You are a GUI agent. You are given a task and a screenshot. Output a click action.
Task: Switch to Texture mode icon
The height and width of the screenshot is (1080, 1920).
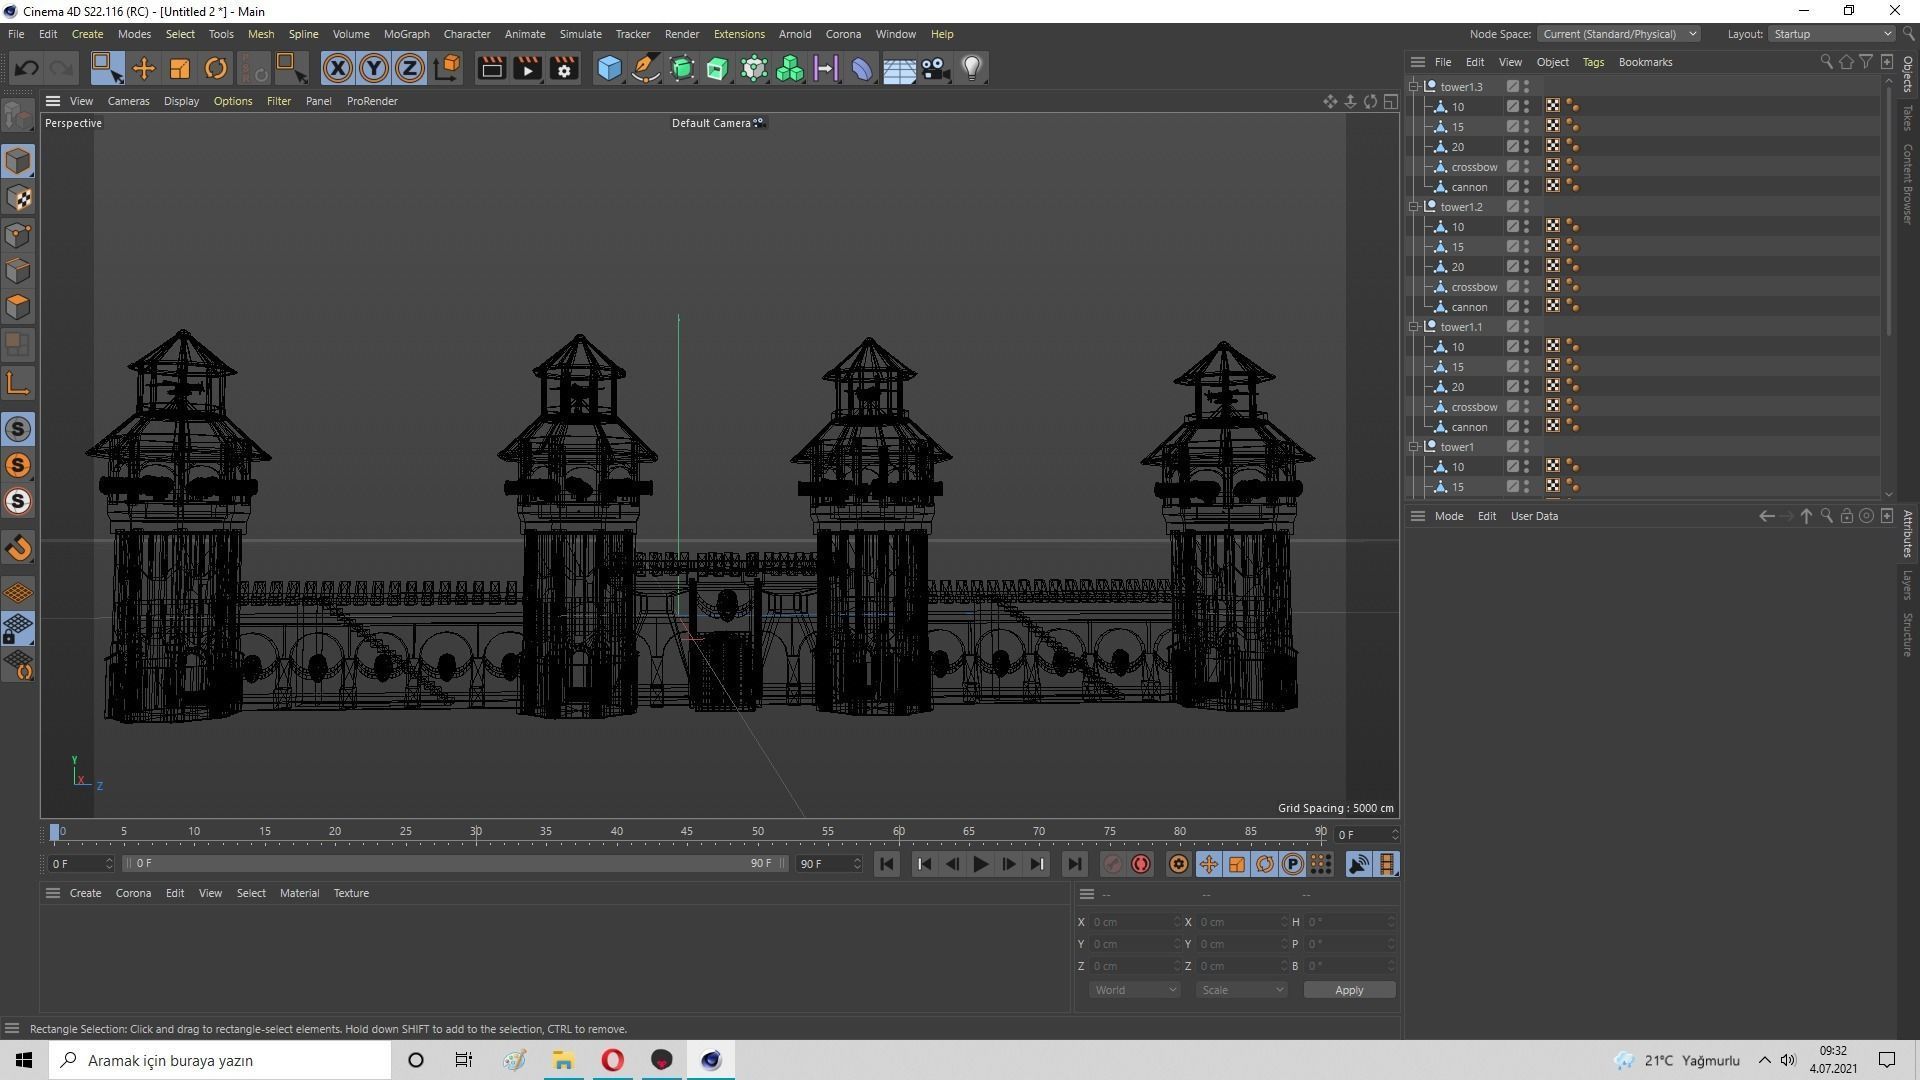pos(18,198)
